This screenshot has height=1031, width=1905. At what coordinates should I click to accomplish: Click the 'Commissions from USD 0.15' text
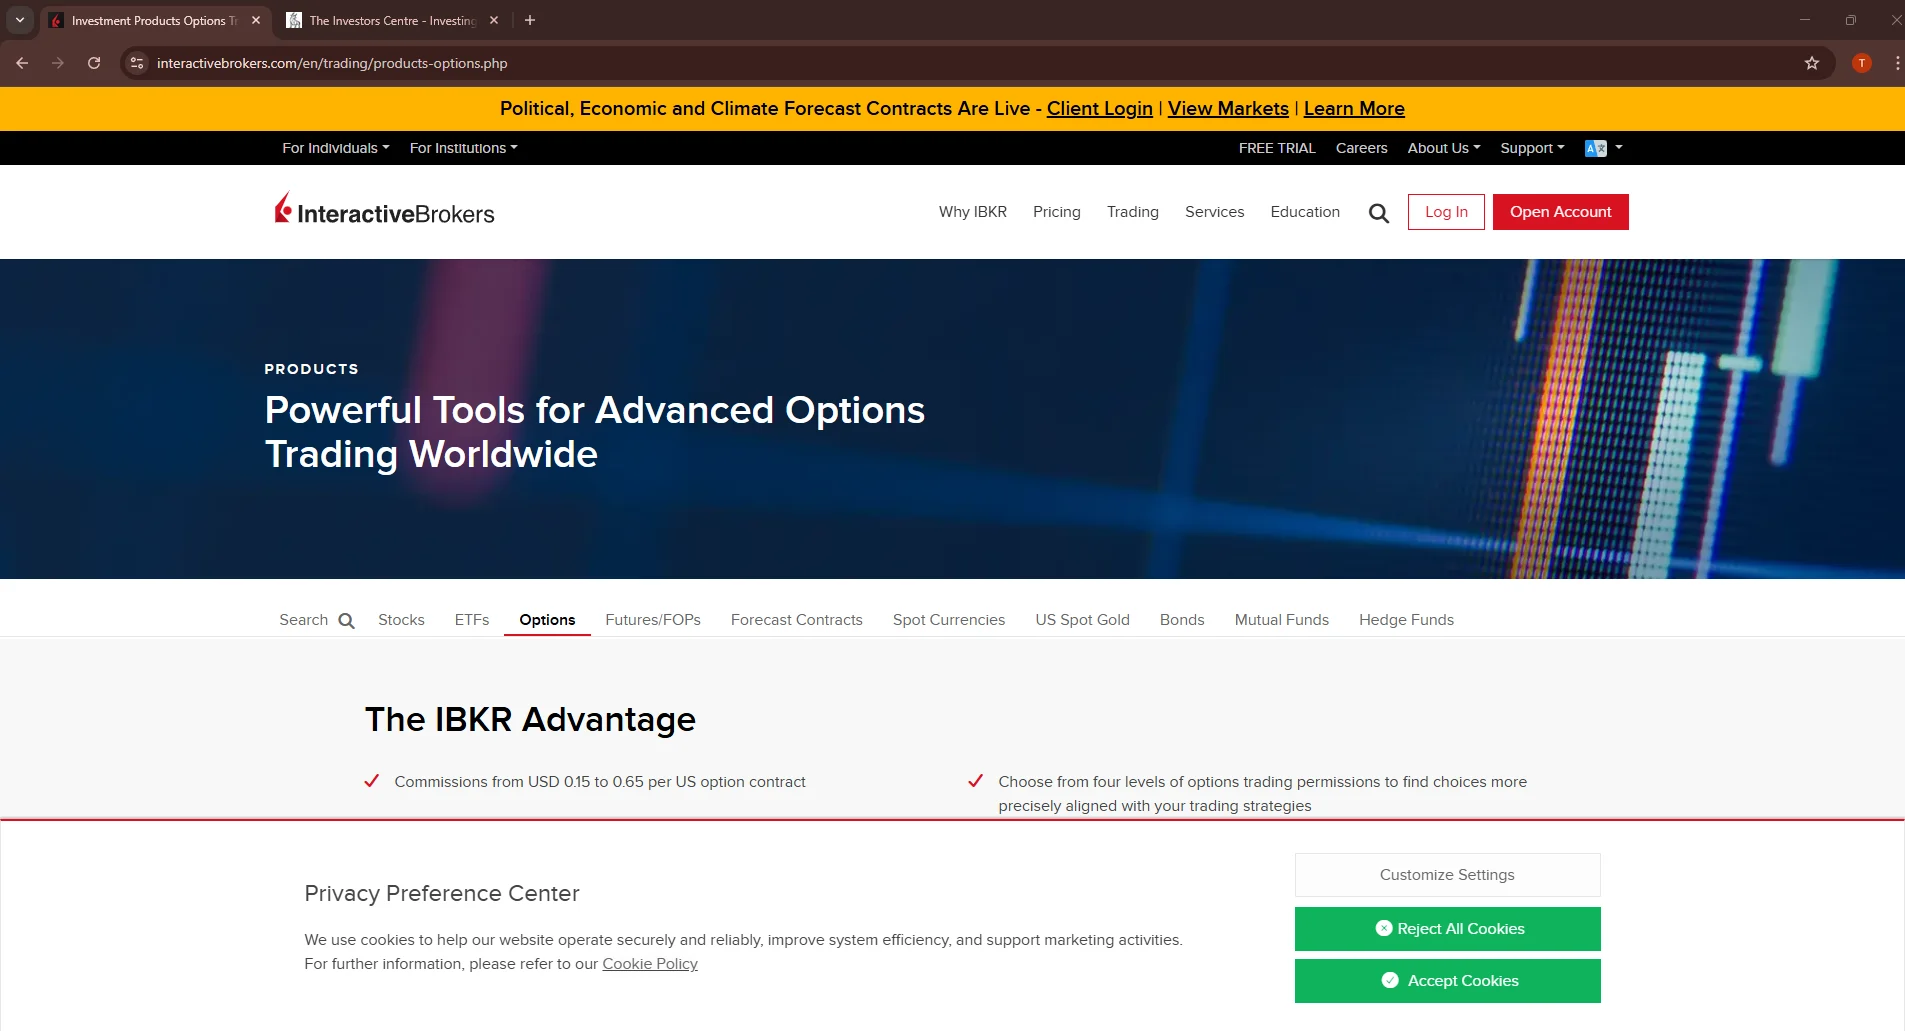coord(600,782)
